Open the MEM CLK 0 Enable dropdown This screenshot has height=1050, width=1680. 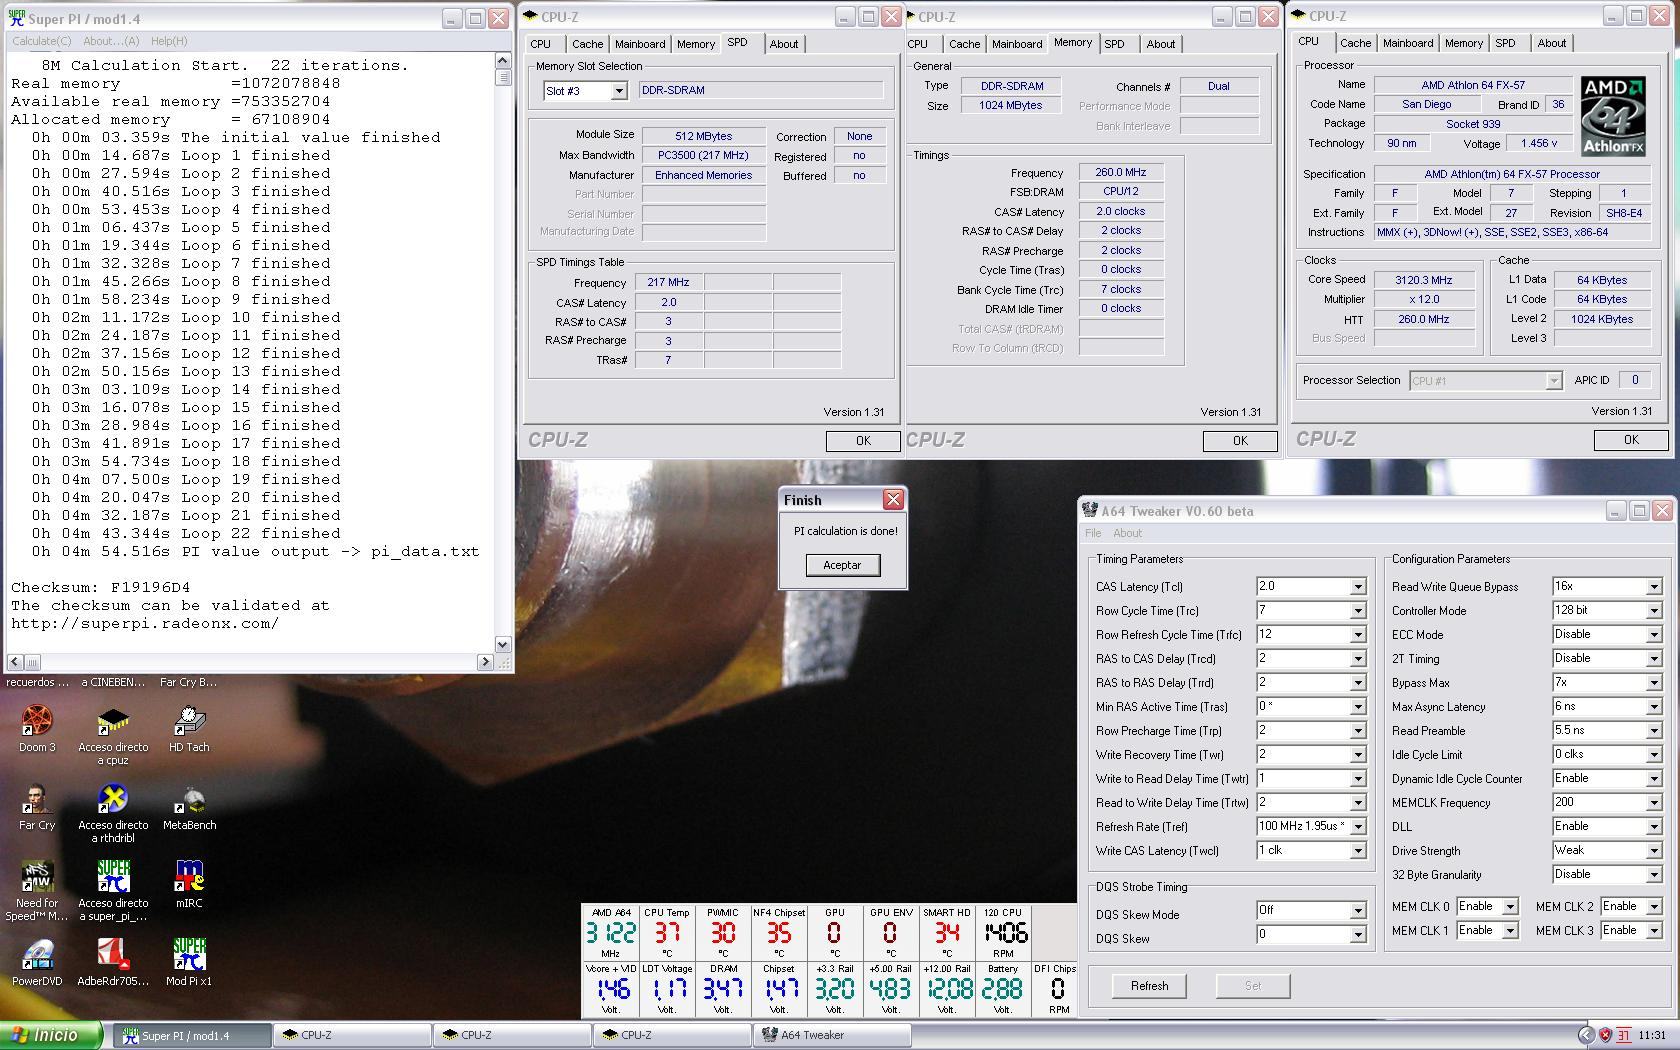[1510, 907]
